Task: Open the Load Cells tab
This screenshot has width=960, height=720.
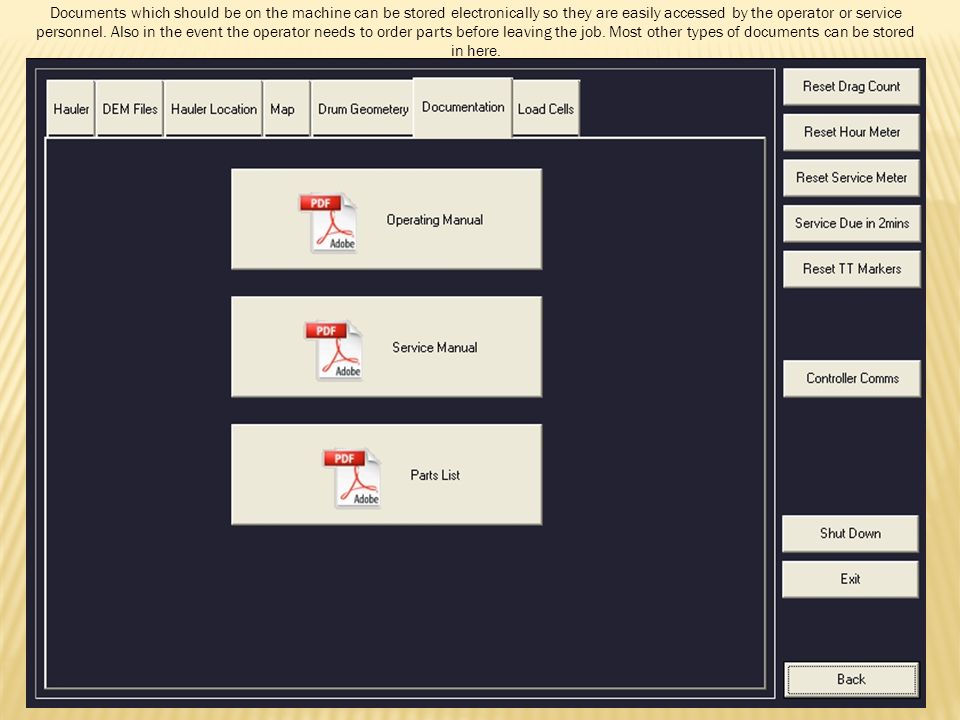Action: pyautogui.click(x=546, y=108)
